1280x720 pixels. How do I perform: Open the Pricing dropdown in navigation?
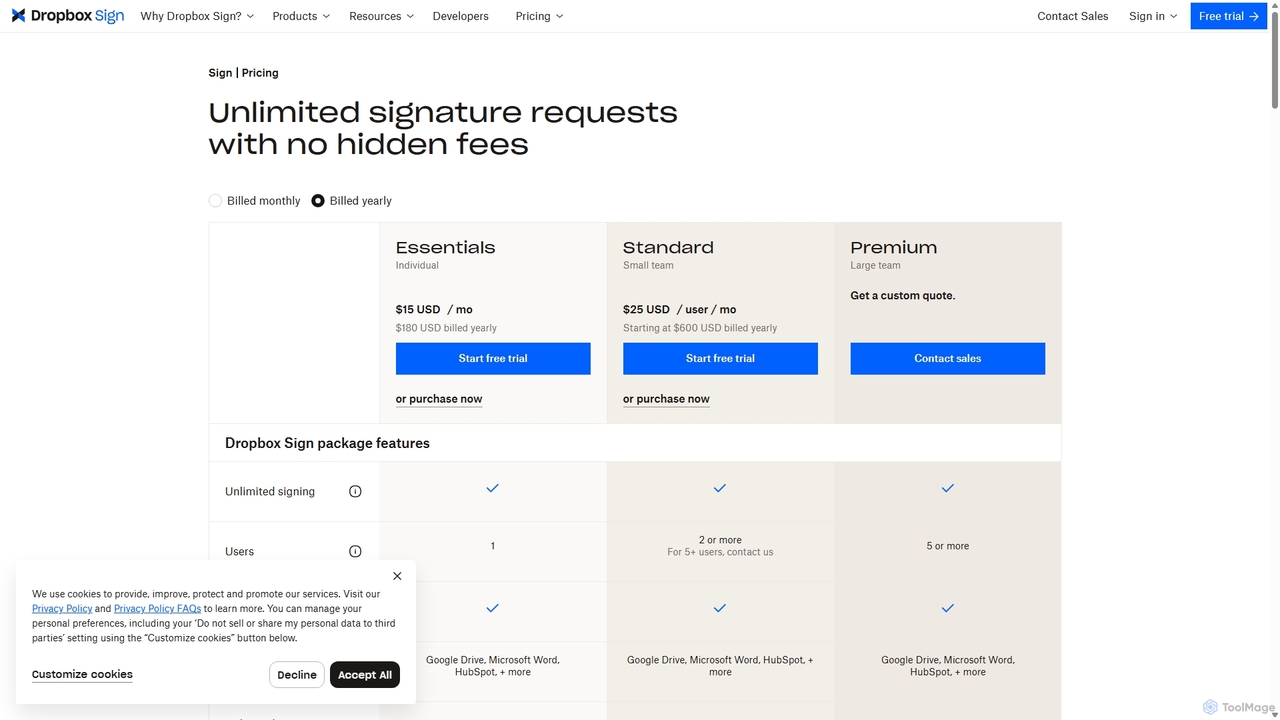click(539, 16)
